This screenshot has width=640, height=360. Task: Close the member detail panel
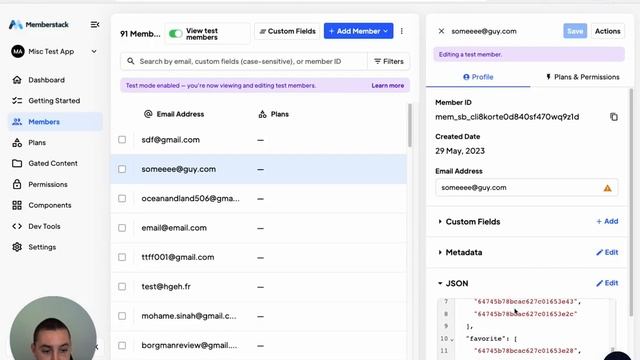[441, 31]
